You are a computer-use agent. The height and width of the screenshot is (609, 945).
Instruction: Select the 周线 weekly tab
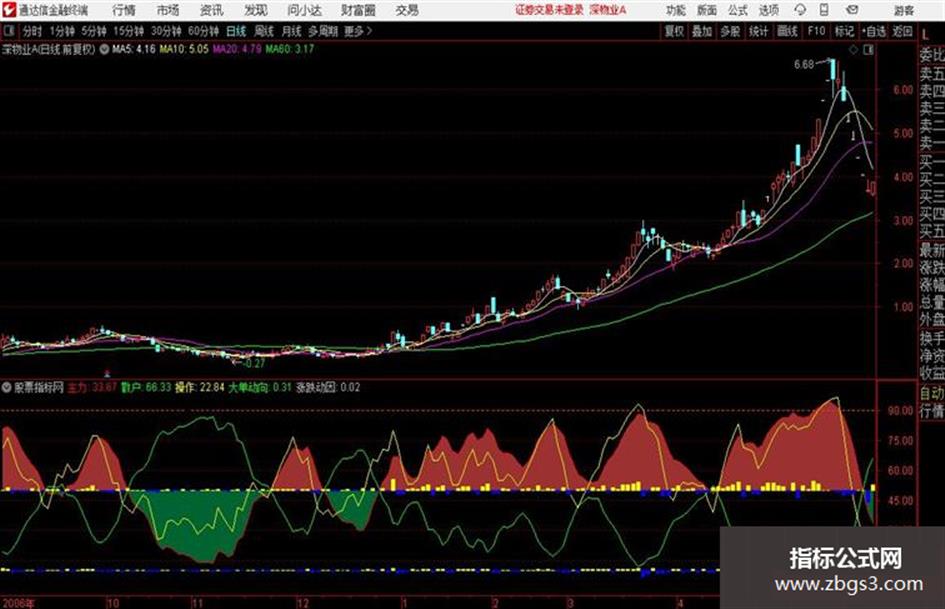pos(264,31)
